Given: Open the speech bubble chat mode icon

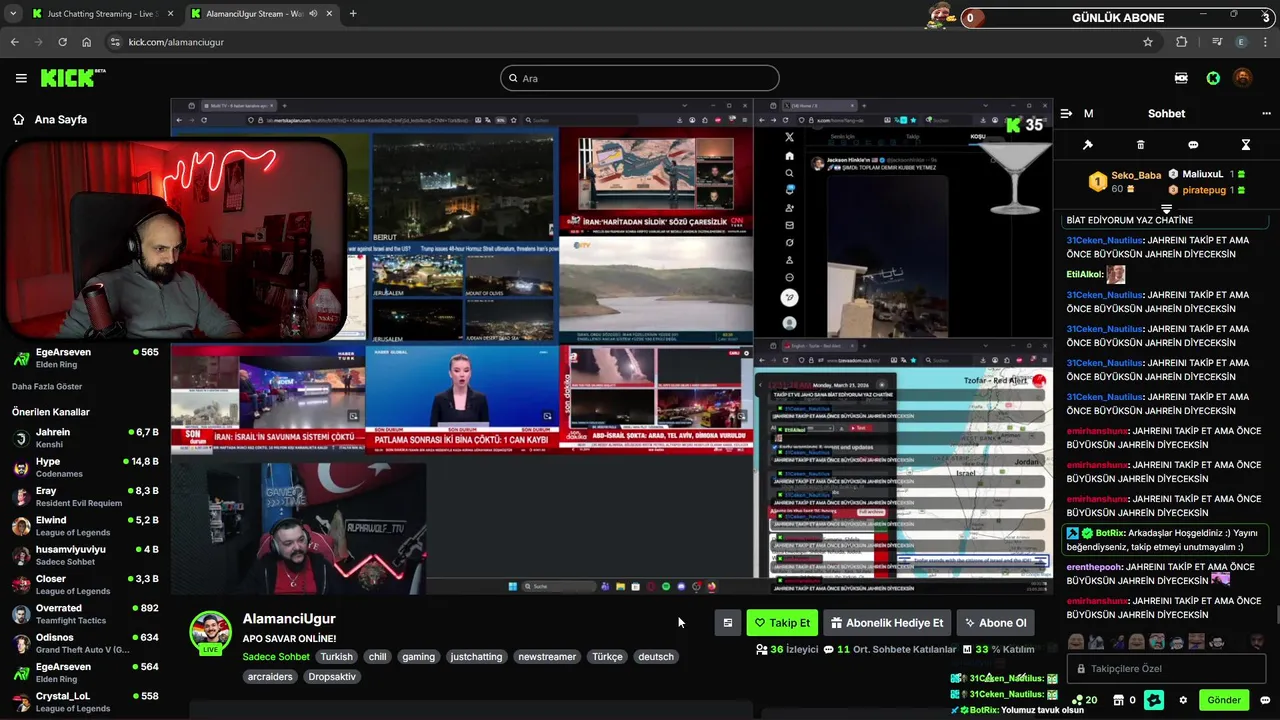Looking at the screenshot, I should click(x=1193, y=145).
